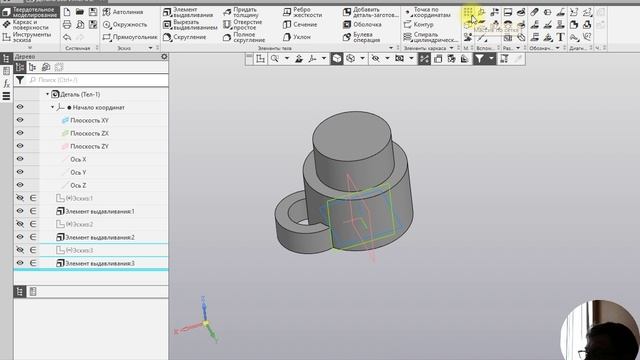Open the zoom options dropdown arrow
Image resolution: width=640 pixels, height=360 pixels.
coord(287,59)
